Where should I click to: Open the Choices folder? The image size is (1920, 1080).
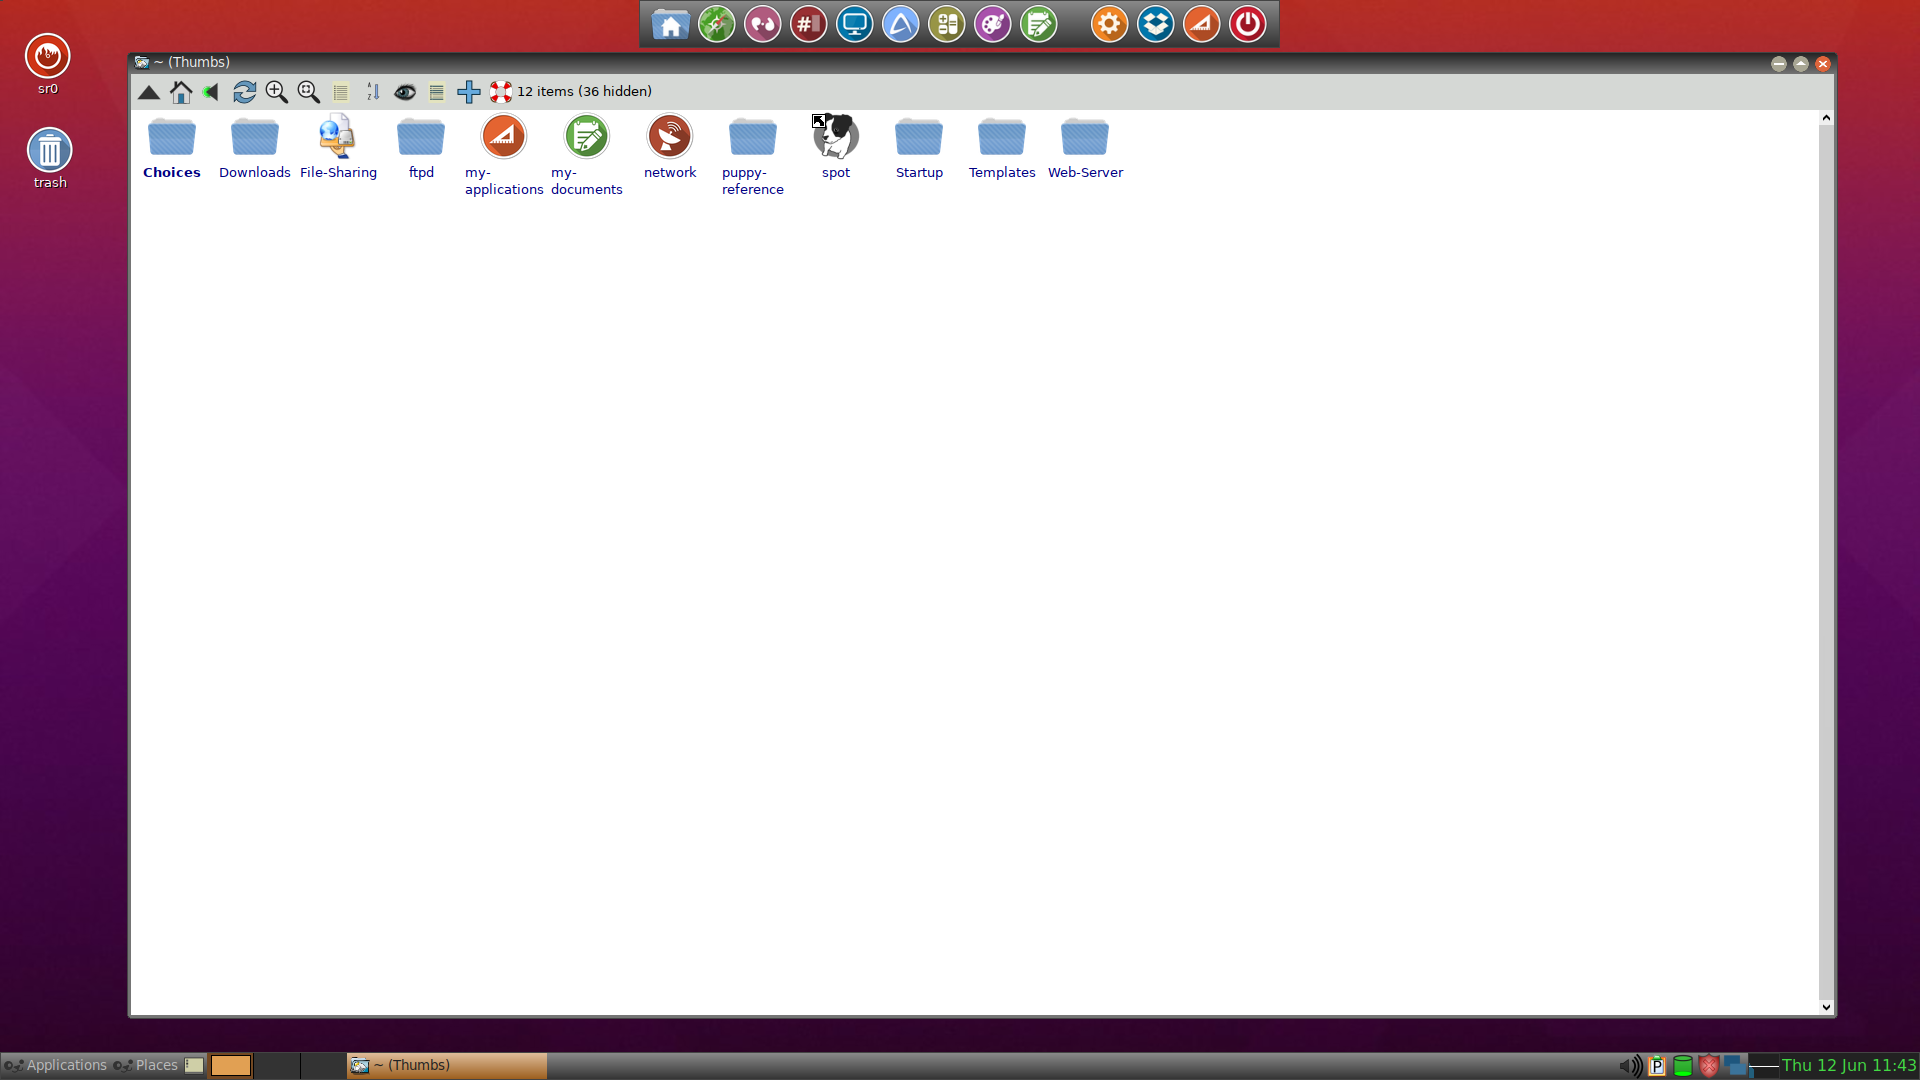click(171, 147)
